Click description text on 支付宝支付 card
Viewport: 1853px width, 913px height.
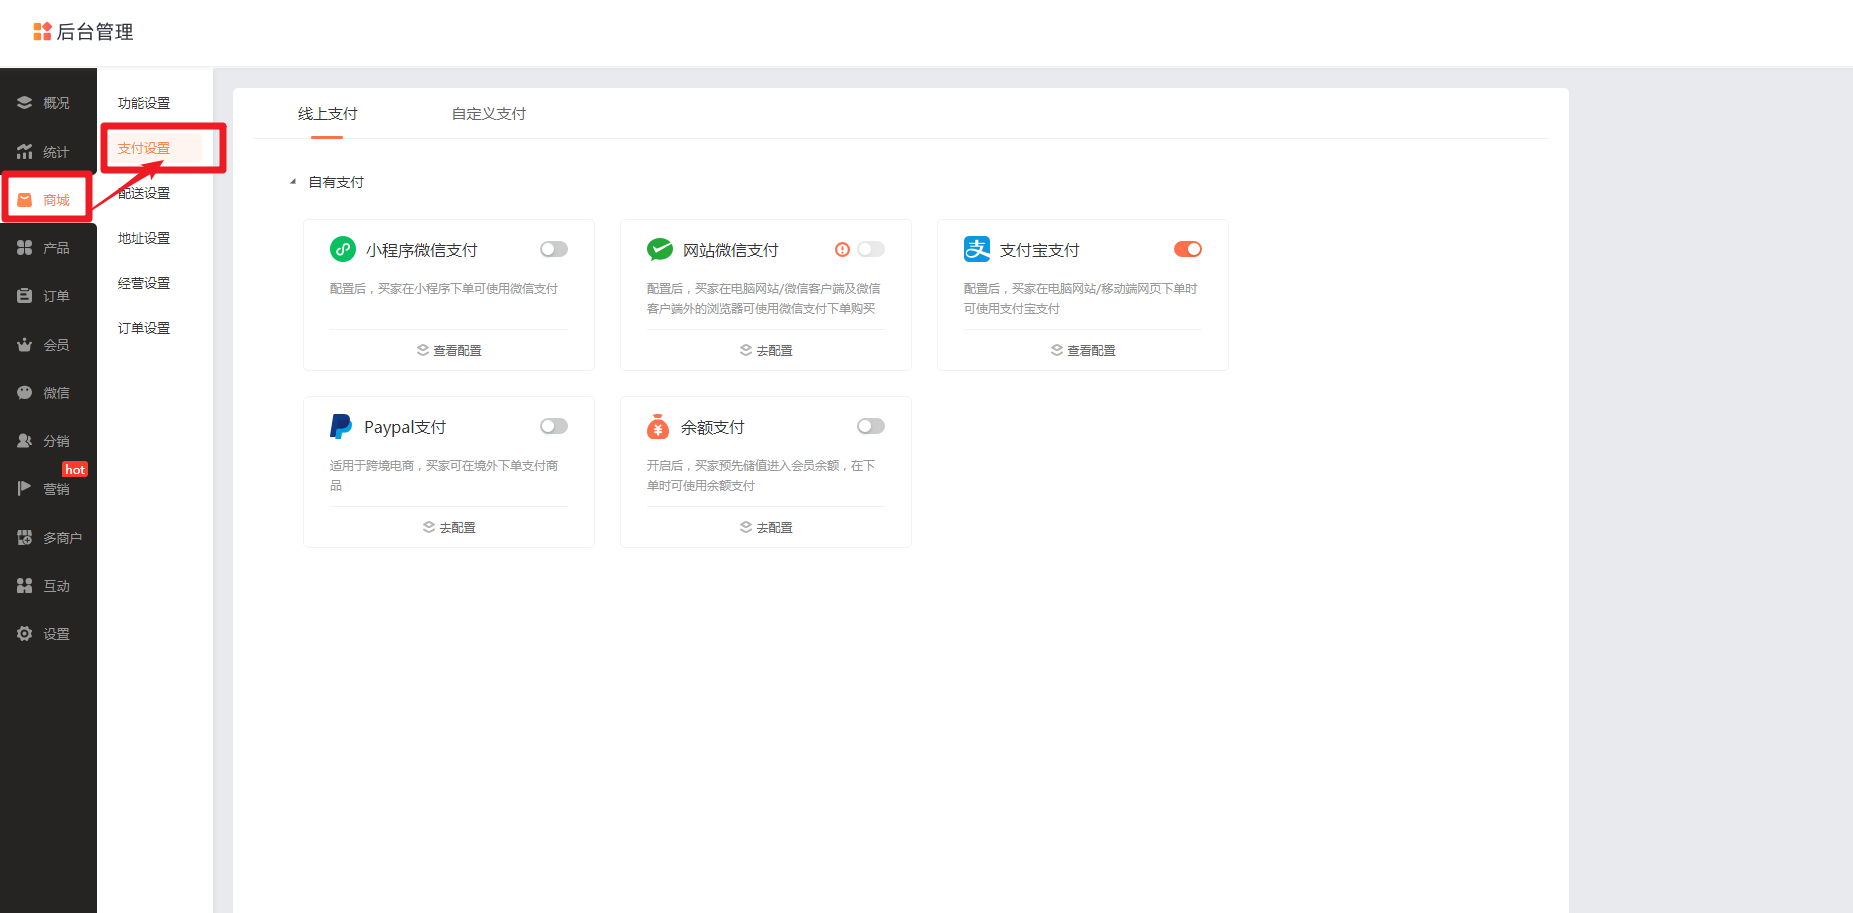tap(1080, 298)
